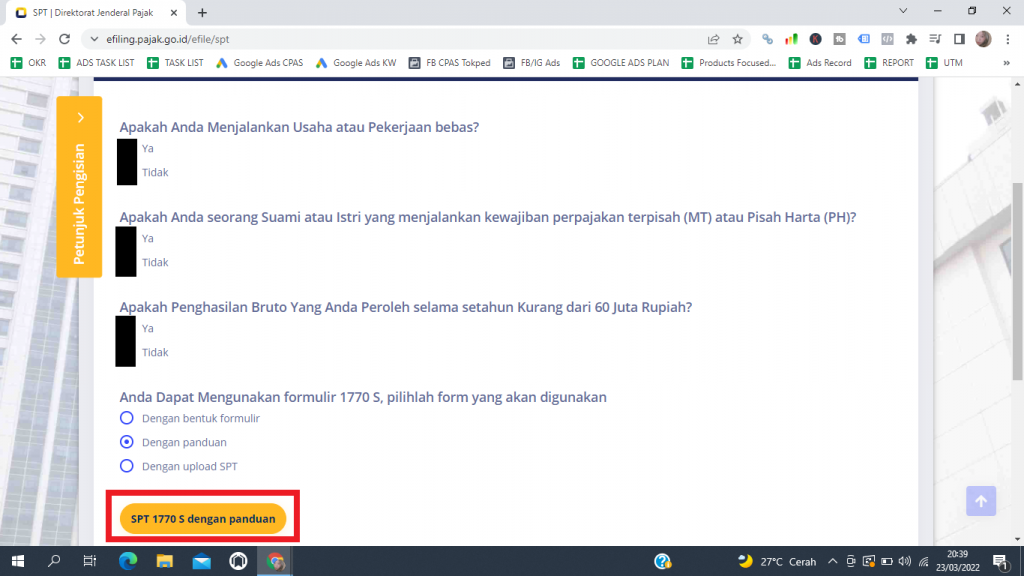1024x576 pixels.
Task: Choose 'Dengan upload SPT' radio button
Action: coord(126,466)
